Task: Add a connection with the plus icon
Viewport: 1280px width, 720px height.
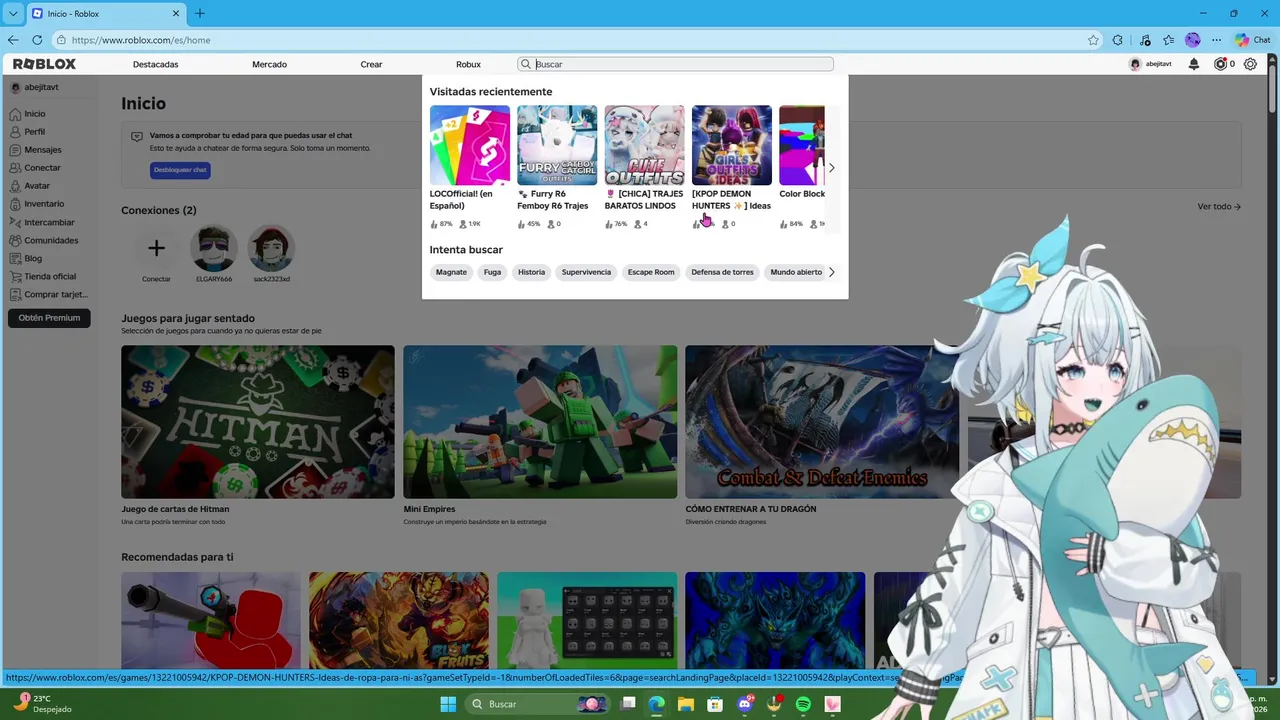Action: tap(156, 248)
